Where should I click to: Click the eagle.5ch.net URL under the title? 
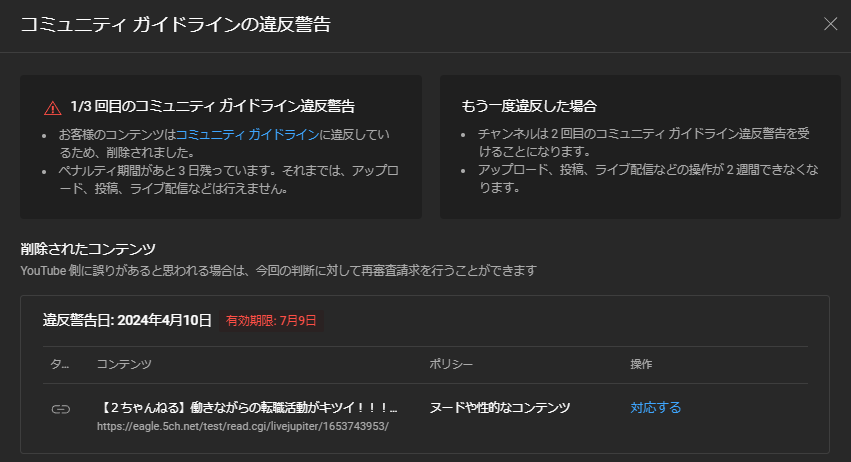242,426
